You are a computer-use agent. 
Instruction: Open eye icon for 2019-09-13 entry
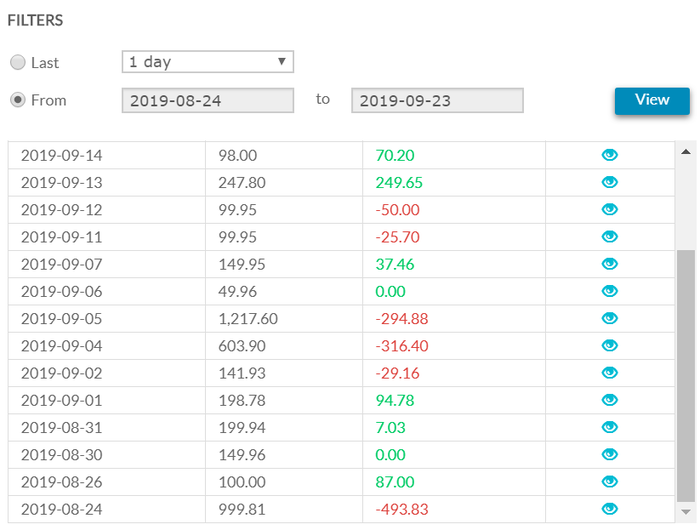tap(609, 182)
